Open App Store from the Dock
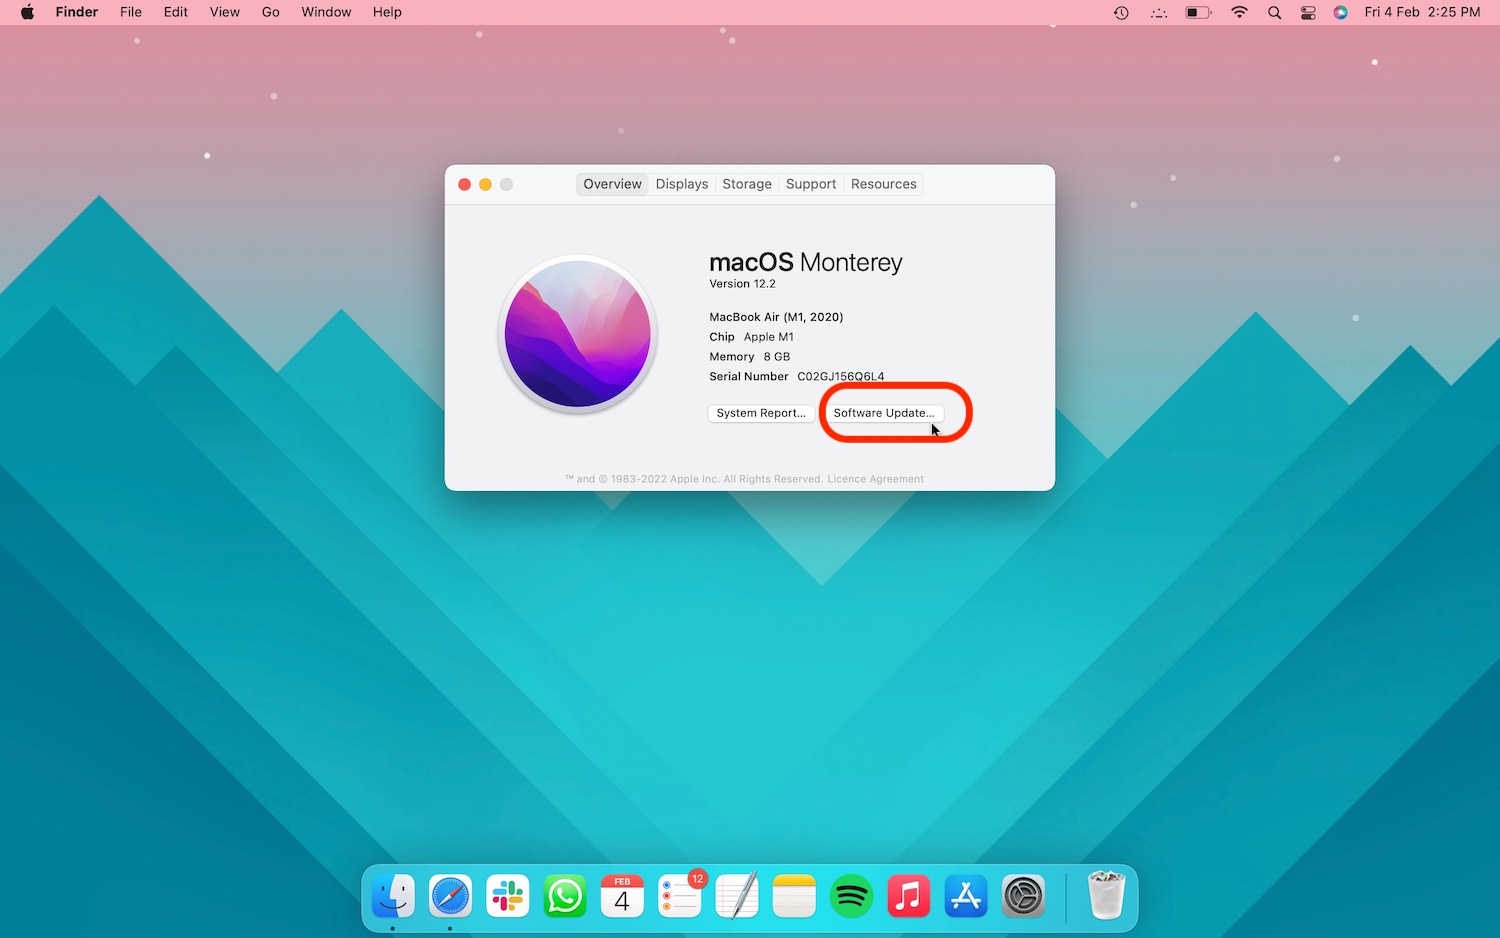Image resolution: width=1500 pixels, height=938 pixels. (966, 896)
